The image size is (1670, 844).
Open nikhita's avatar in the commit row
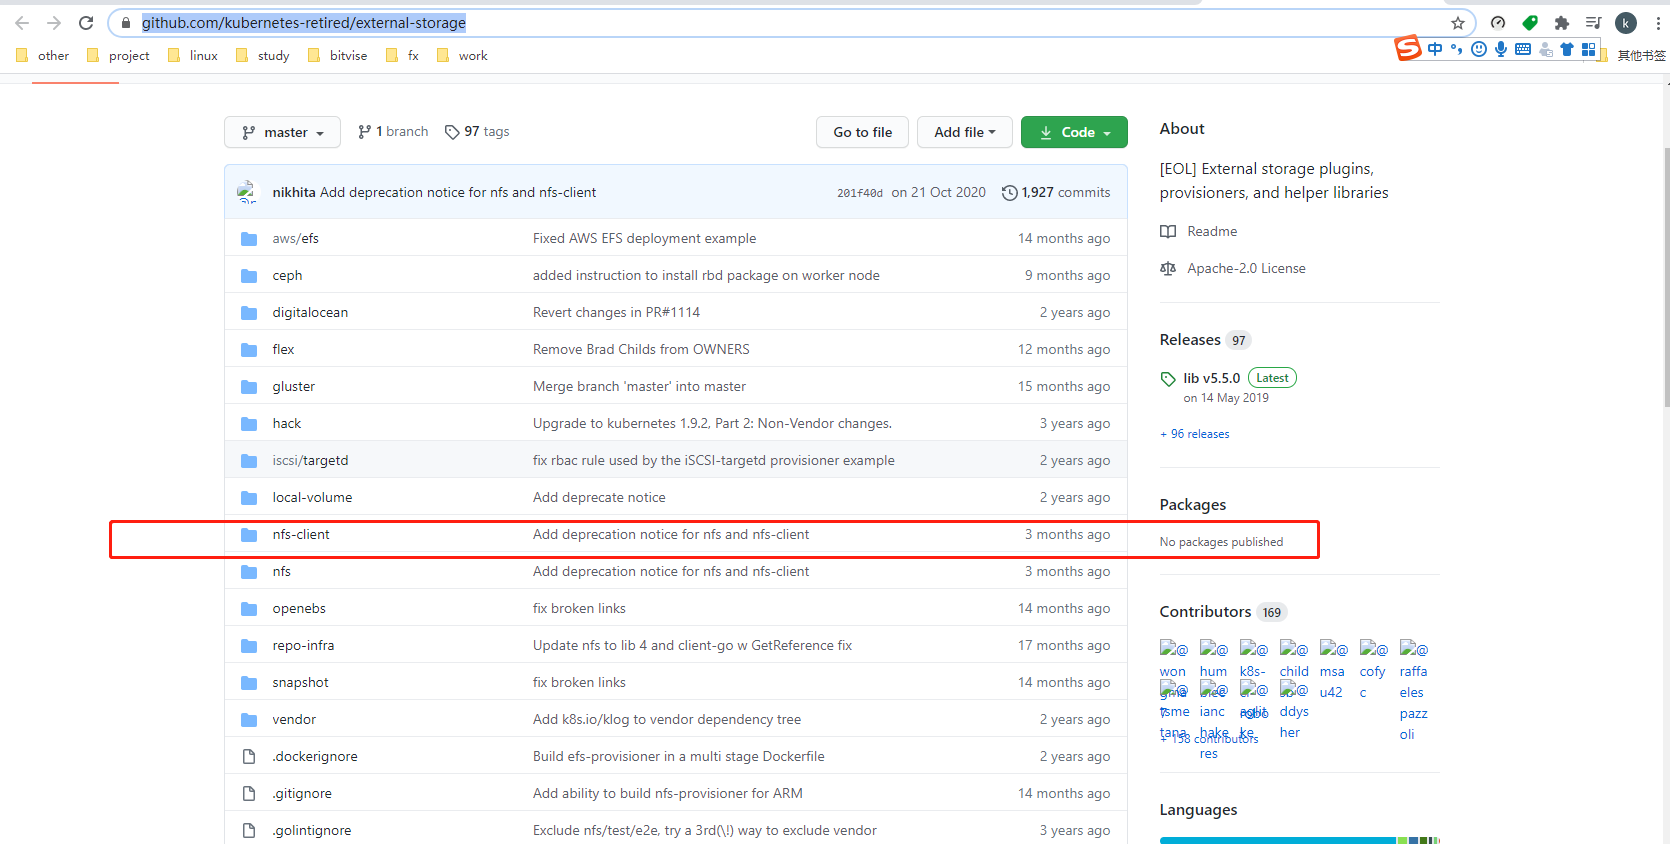point(247,192)
